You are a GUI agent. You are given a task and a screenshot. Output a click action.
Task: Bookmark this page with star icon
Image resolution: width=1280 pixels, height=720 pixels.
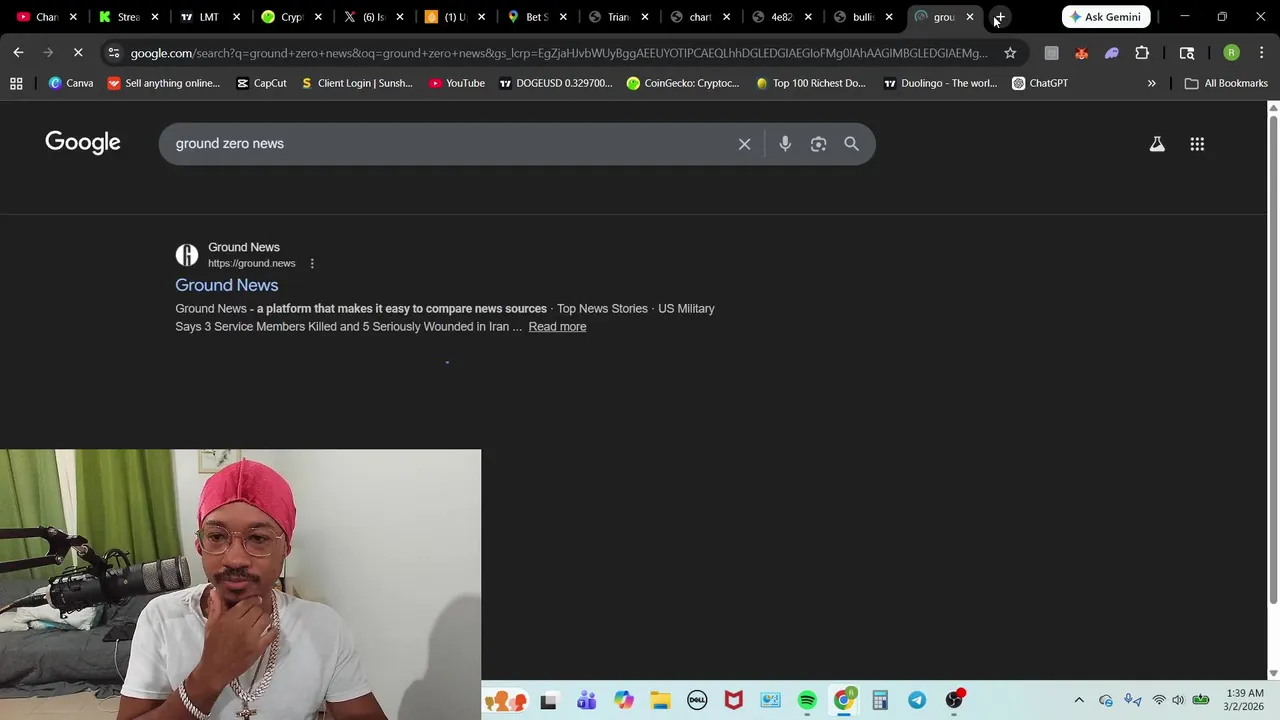(x=1010, y=53)
